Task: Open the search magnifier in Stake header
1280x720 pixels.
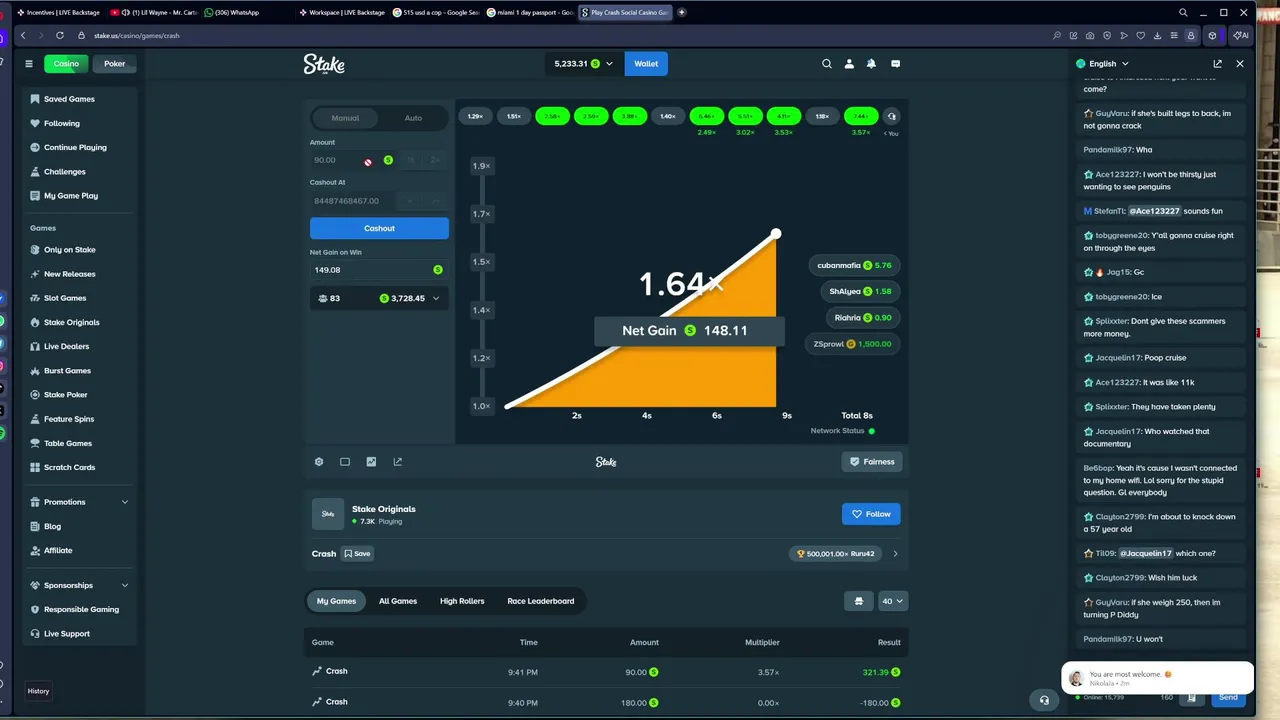Action: click(827, 63)
